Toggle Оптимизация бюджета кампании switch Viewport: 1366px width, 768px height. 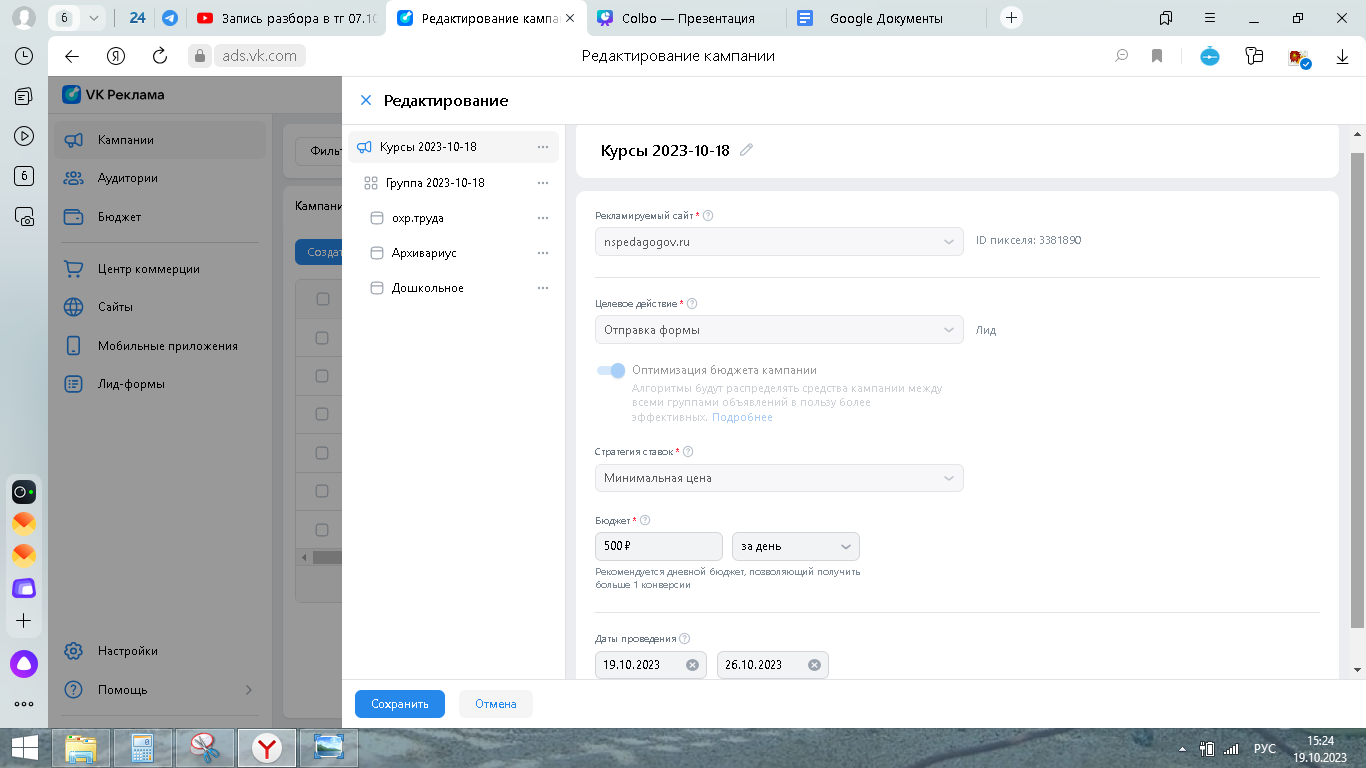(611, 370)
